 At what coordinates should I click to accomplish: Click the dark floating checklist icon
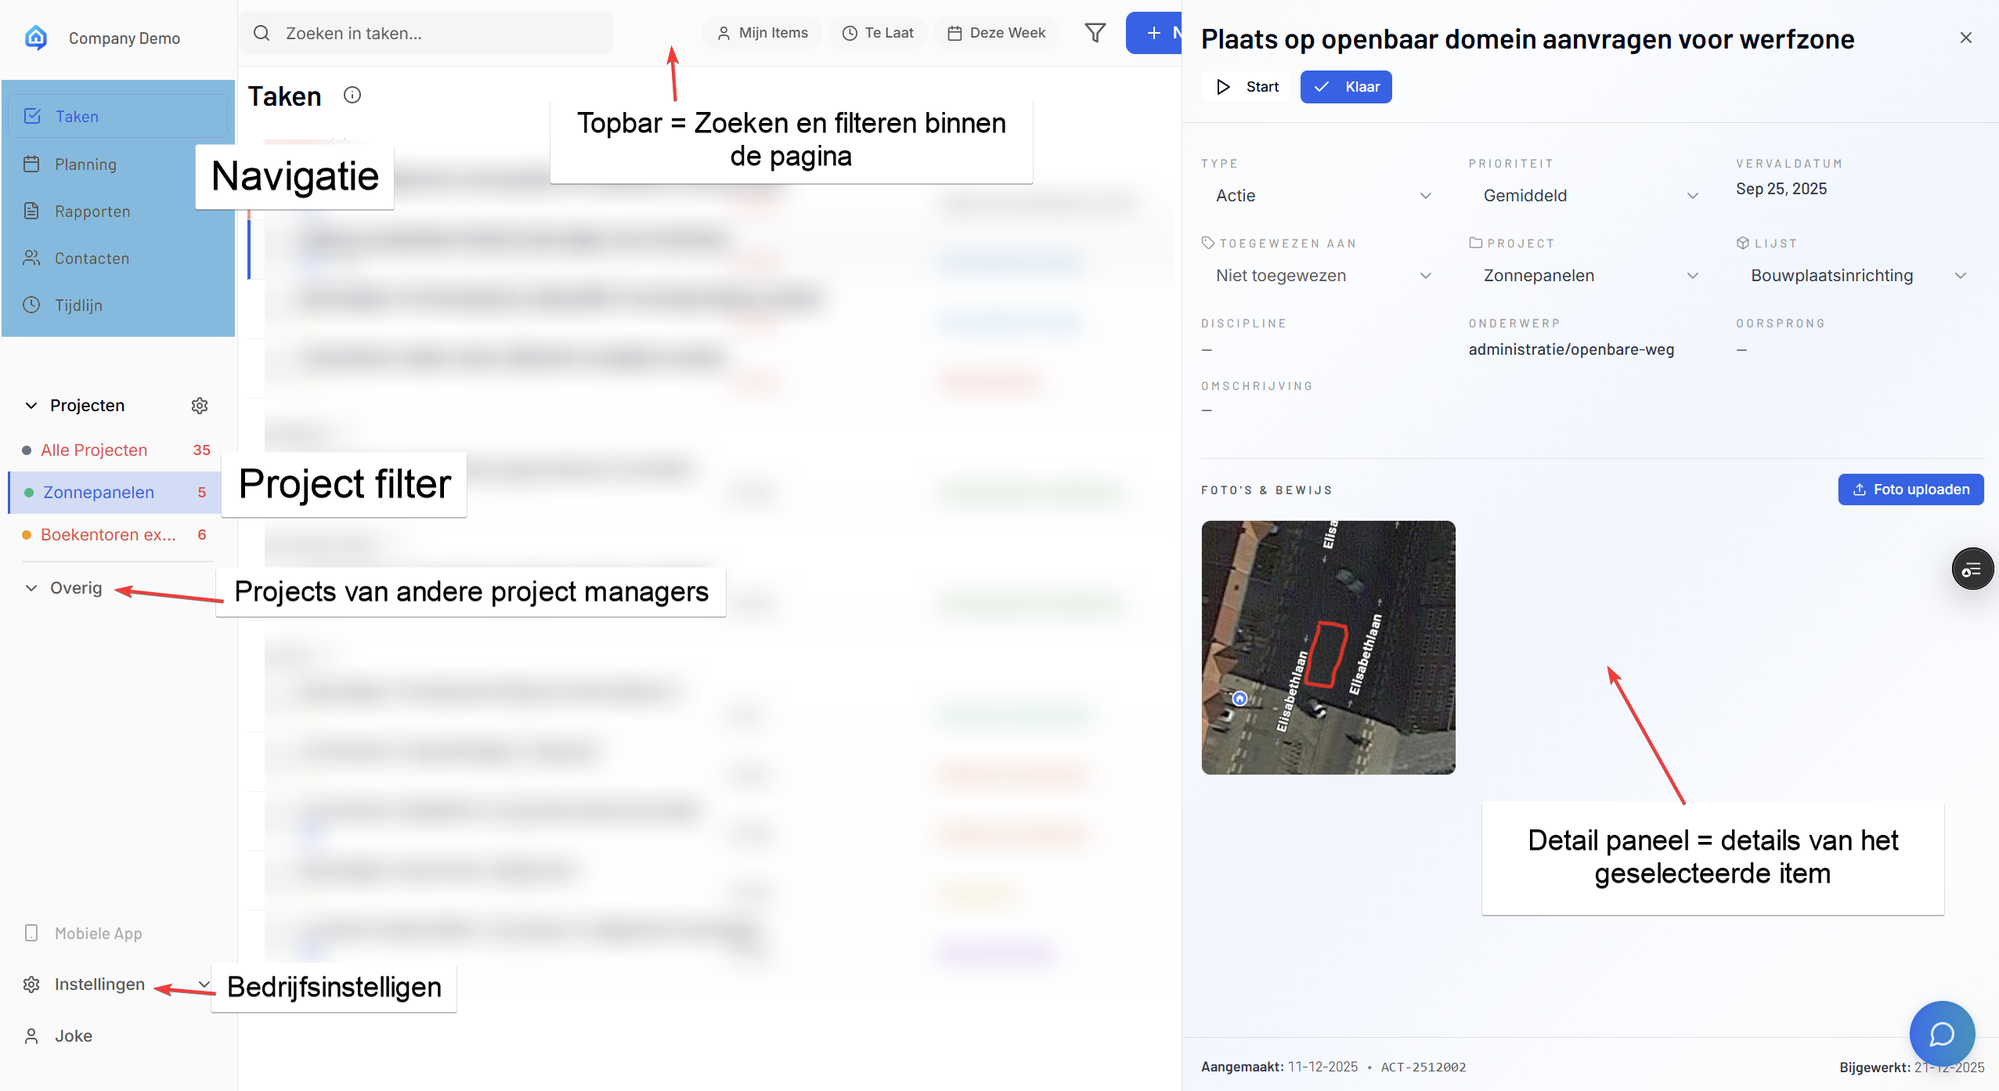click(1971, 569)
